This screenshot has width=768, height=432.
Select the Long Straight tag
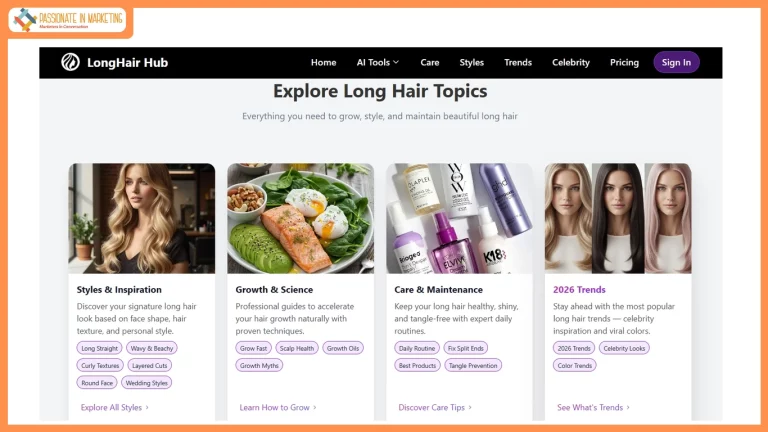coord(99,348)
